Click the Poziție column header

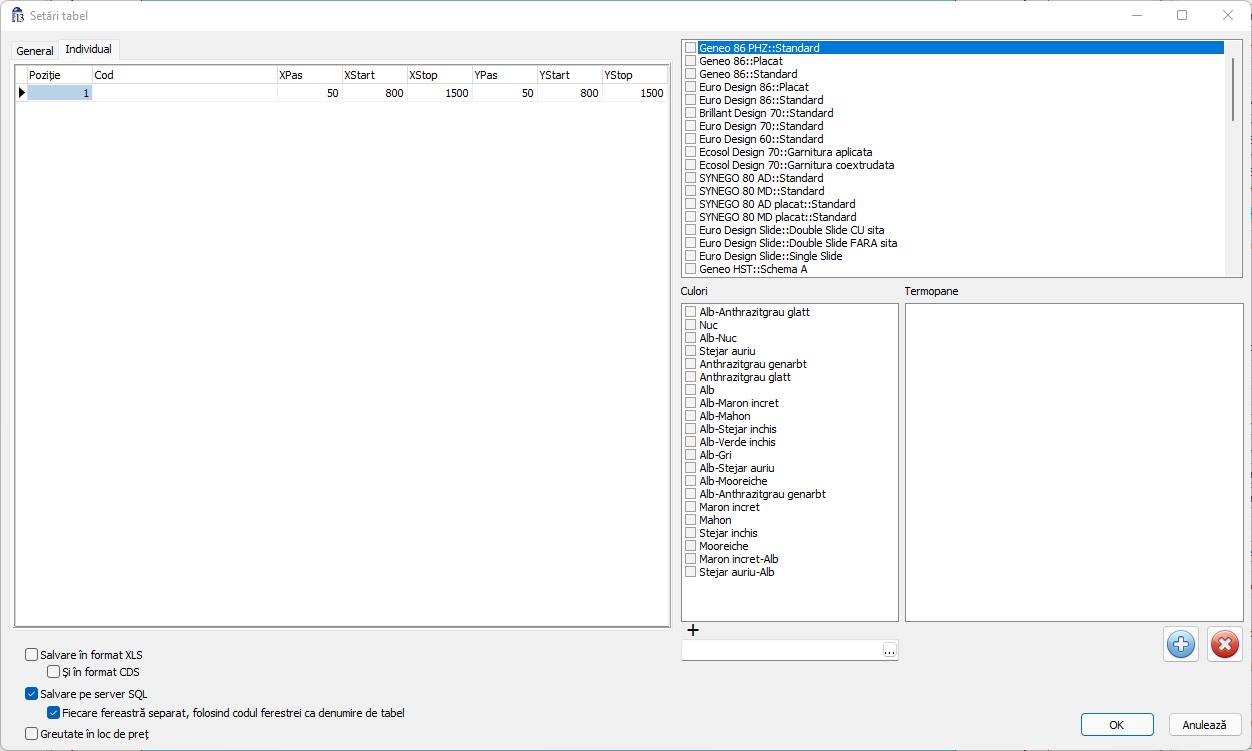(59, 75)
